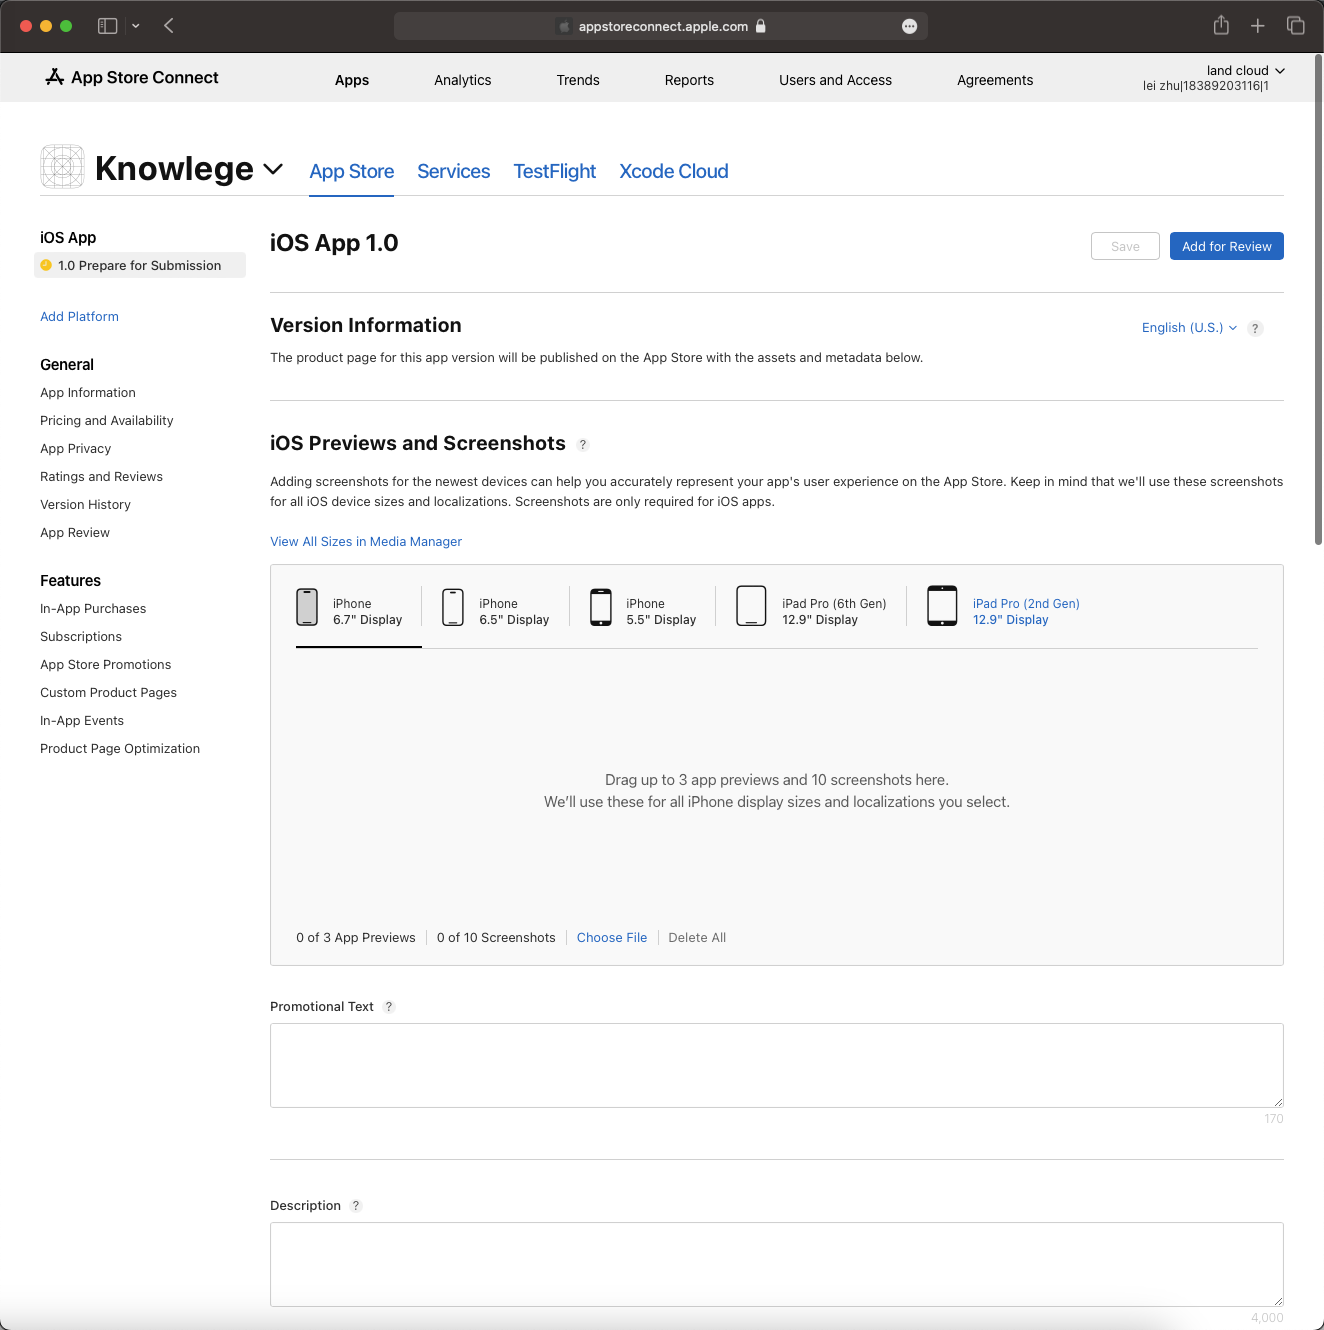Go back with Safari back arrow
The image size is (1324, 1330).
(169, 26)
